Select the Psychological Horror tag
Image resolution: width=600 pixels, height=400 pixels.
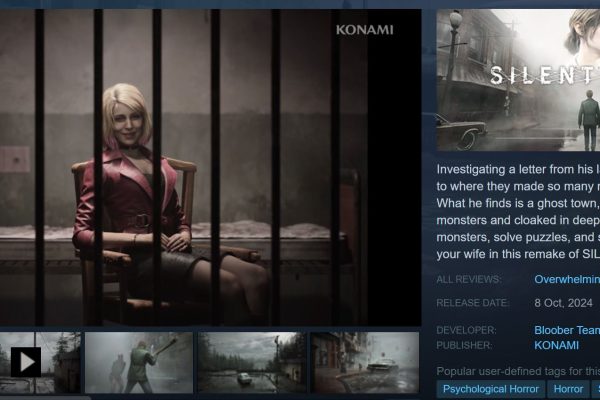(x=491, y=389)
